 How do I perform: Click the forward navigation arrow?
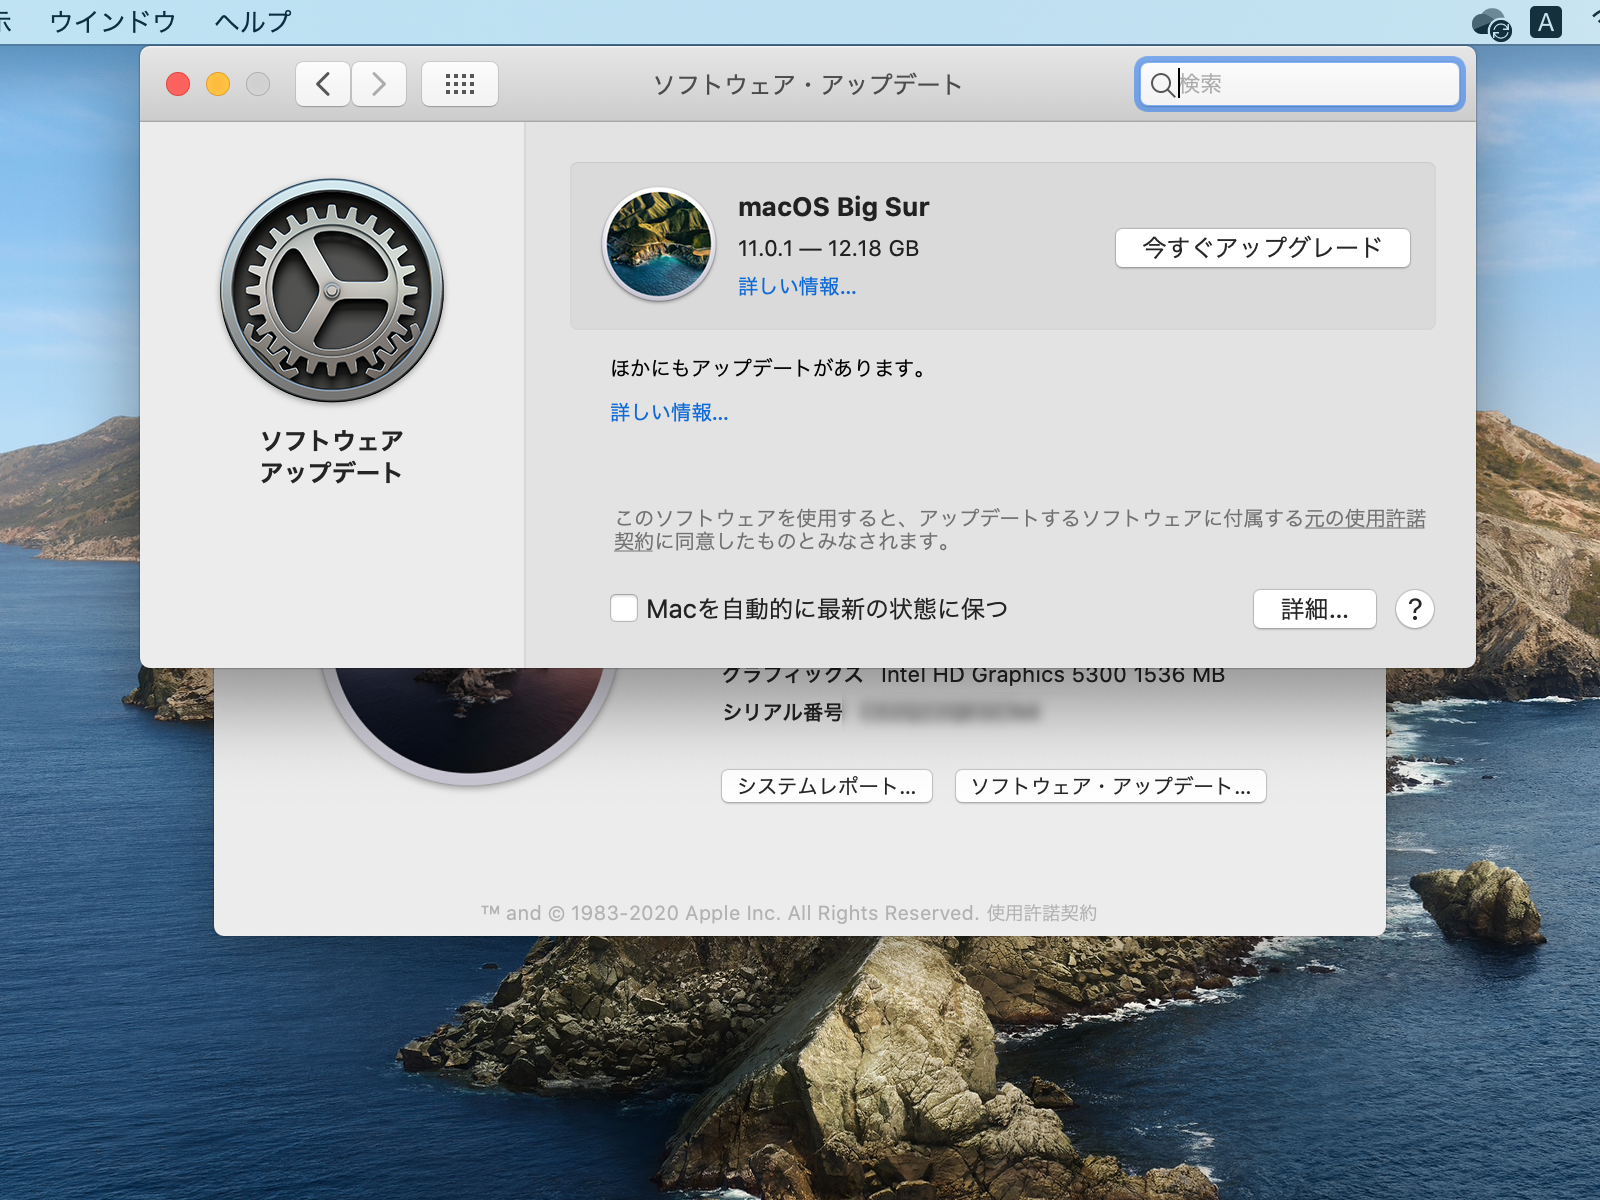point(378,84)
